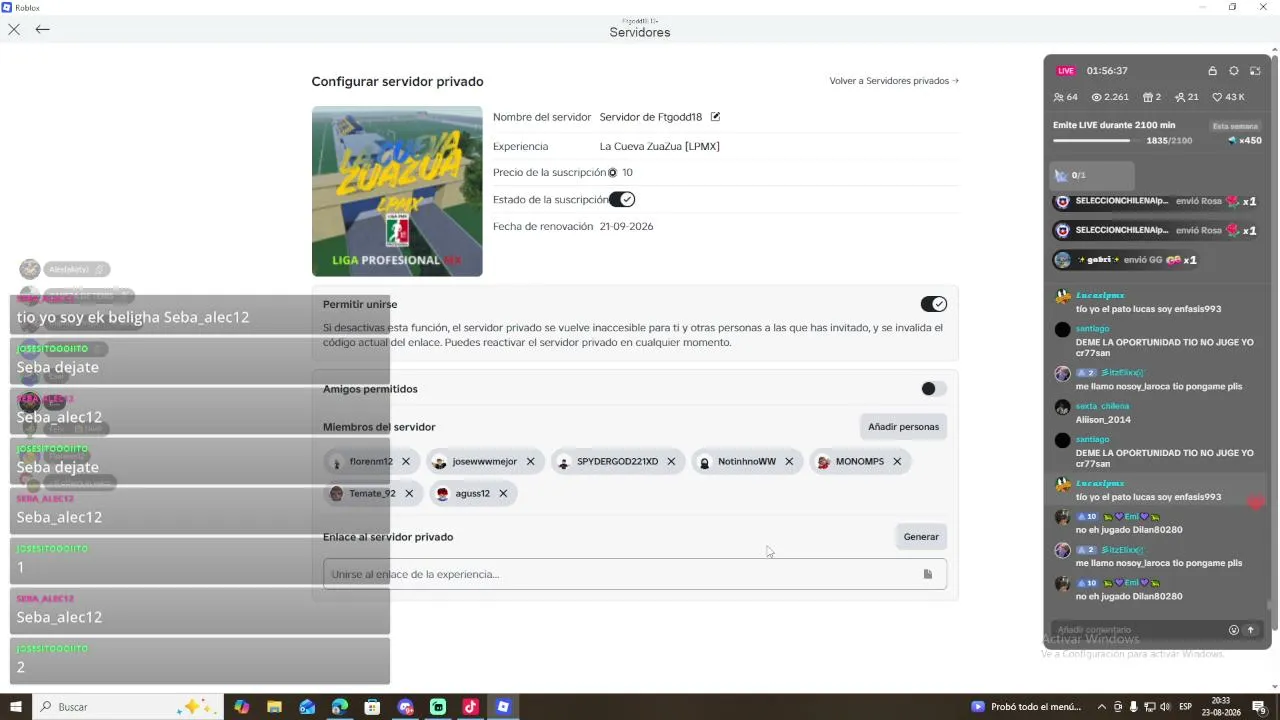The width and height of the screenshot is (1280, 720).
Task: Click the private server link input field
Action: pos(634,574)
